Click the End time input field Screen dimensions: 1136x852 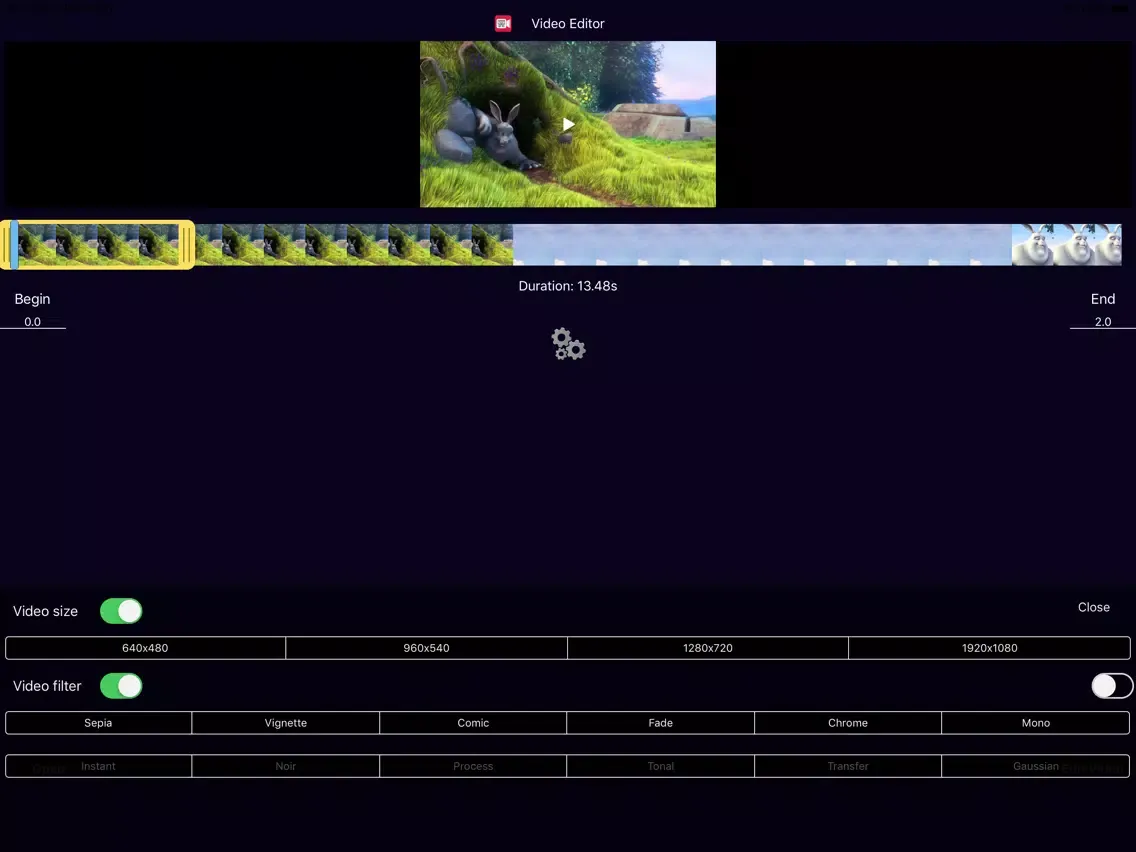(x=1103, y=322)
